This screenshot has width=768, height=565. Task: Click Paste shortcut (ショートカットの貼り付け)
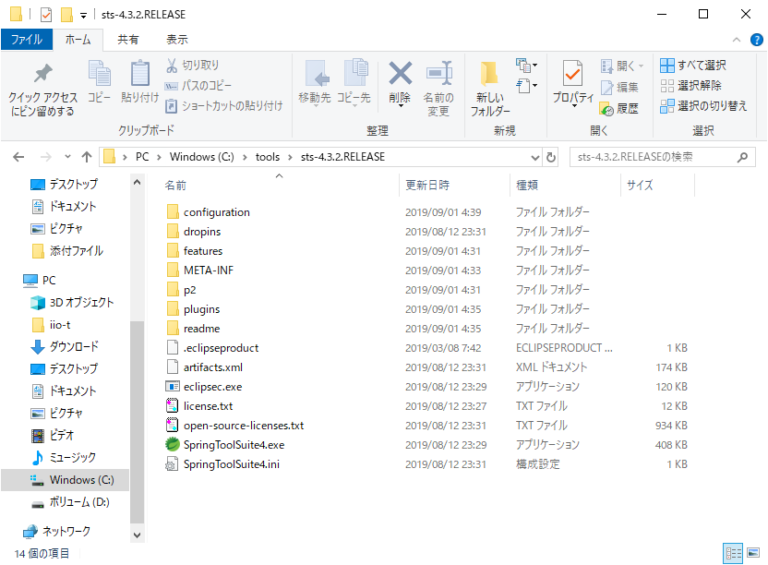click(224, 106)
